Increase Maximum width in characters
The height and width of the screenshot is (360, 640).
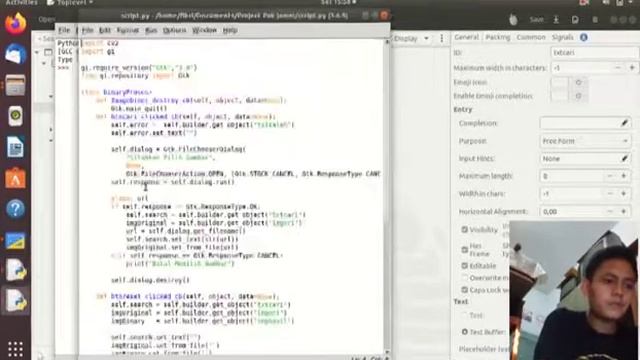click(632, 68)
